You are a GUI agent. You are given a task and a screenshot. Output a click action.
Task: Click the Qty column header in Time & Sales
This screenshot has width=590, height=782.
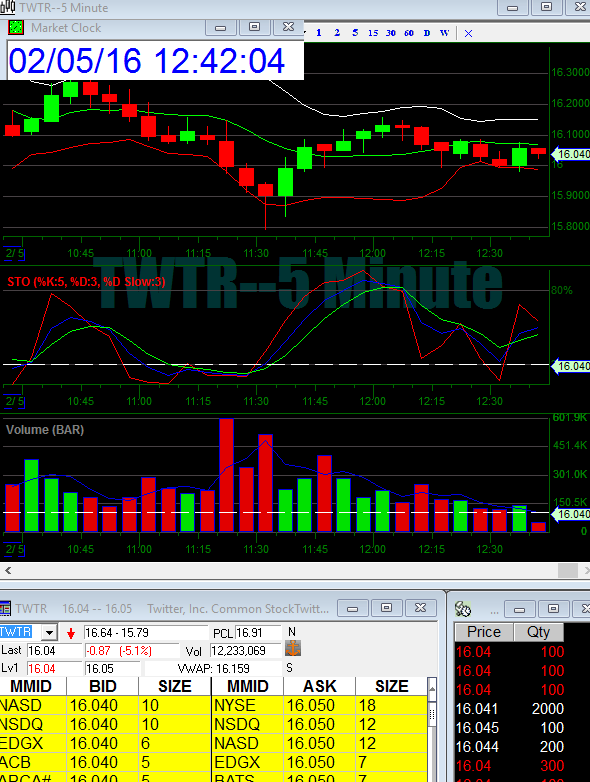(539, 632)
